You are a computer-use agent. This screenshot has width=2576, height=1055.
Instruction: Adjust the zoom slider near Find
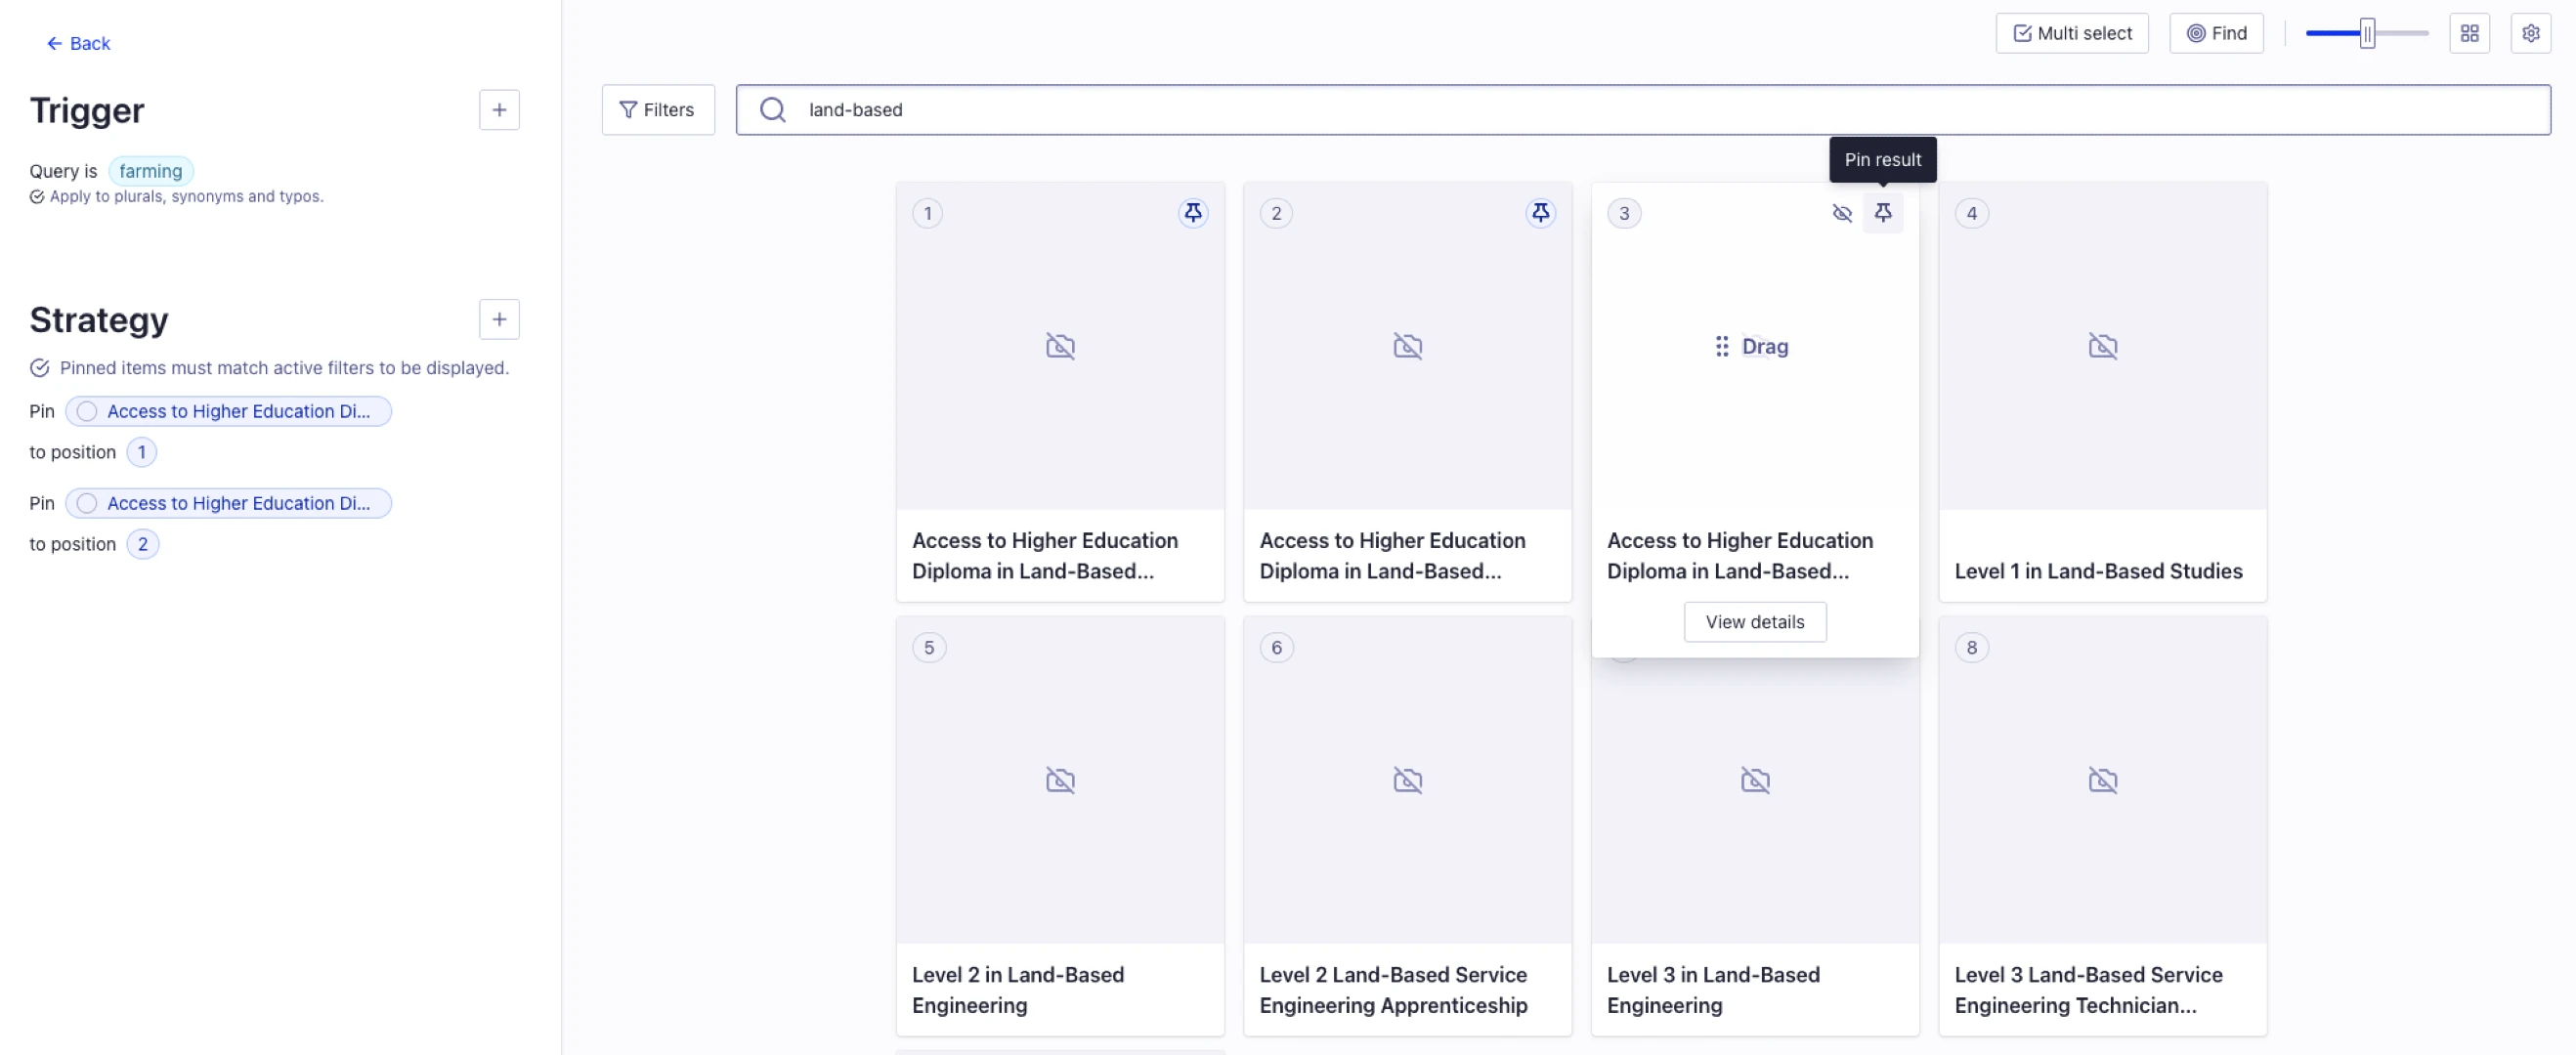click(x=2368, y=32)
